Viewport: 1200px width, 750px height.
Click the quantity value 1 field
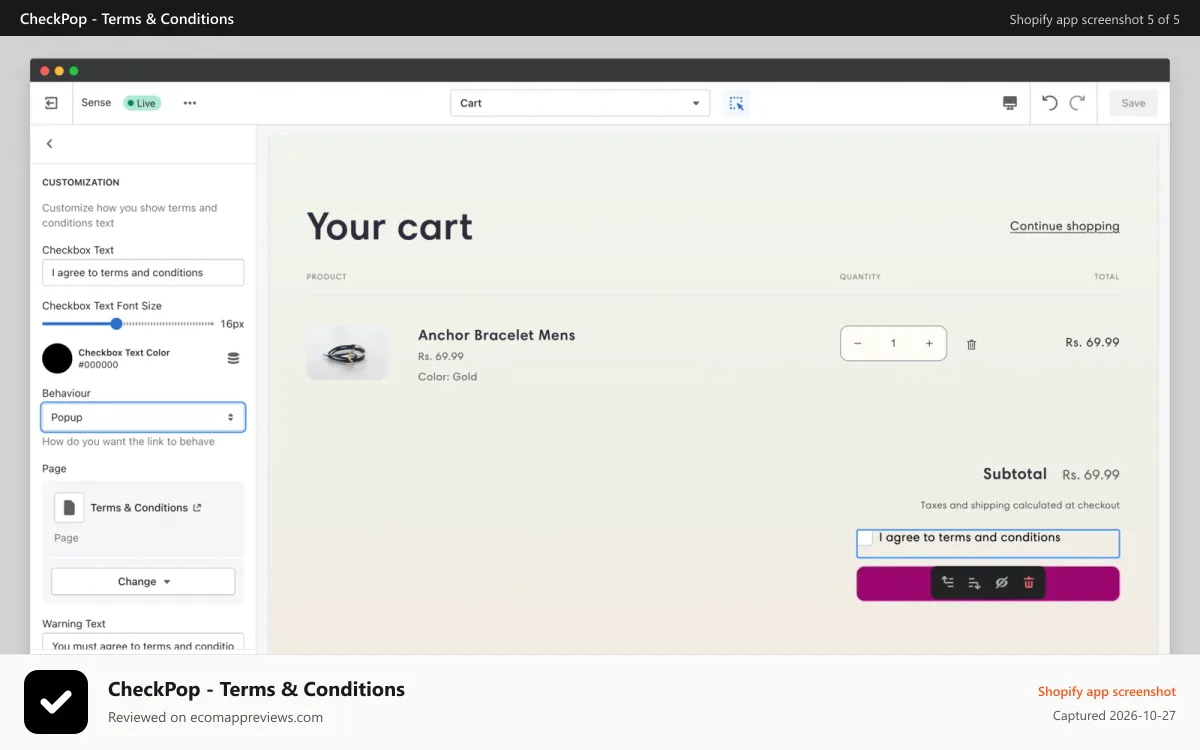(893, 343)
